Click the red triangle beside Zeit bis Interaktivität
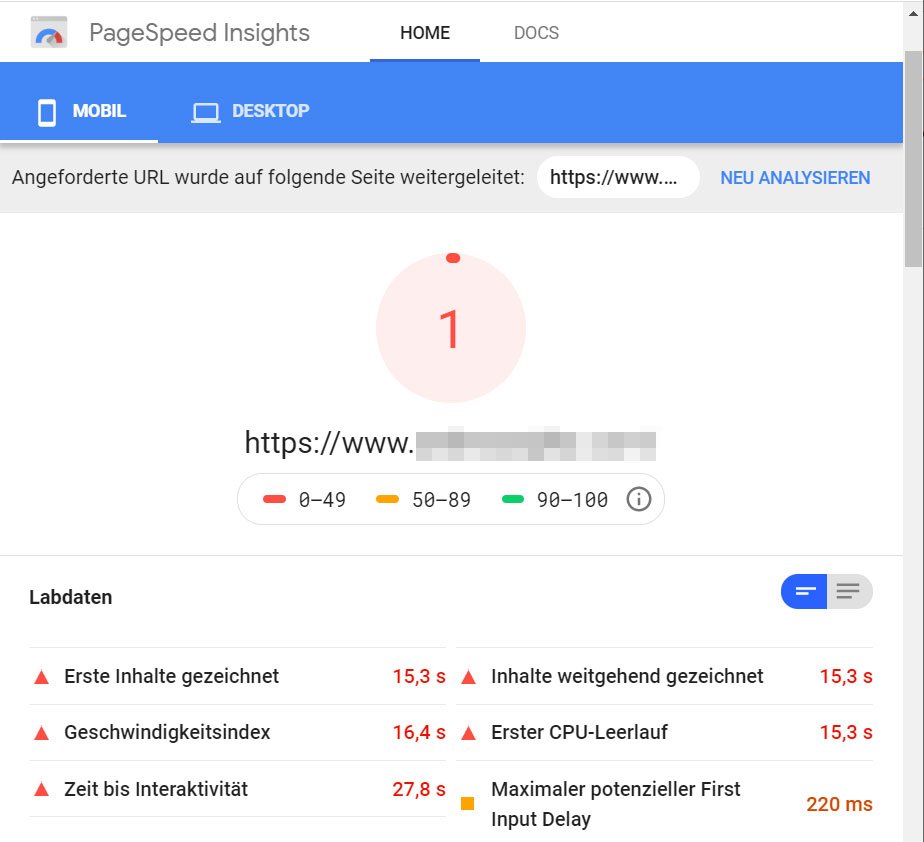 click(42, 790)
